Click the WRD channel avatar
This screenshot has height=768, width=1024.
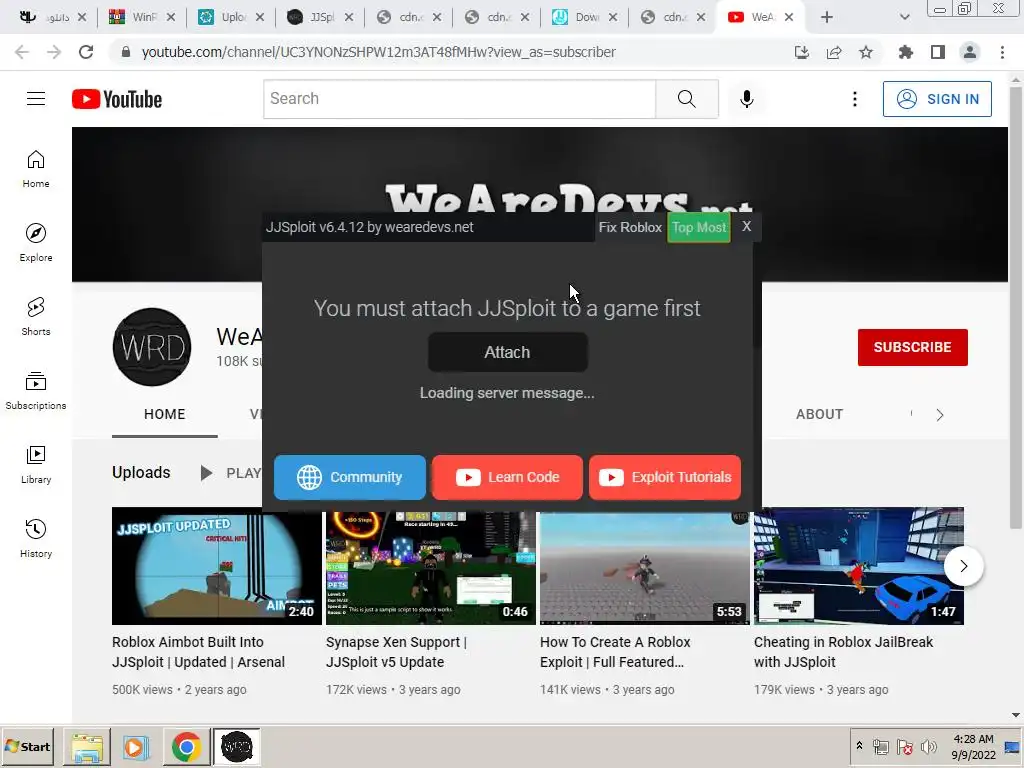(x=152, y=347)
